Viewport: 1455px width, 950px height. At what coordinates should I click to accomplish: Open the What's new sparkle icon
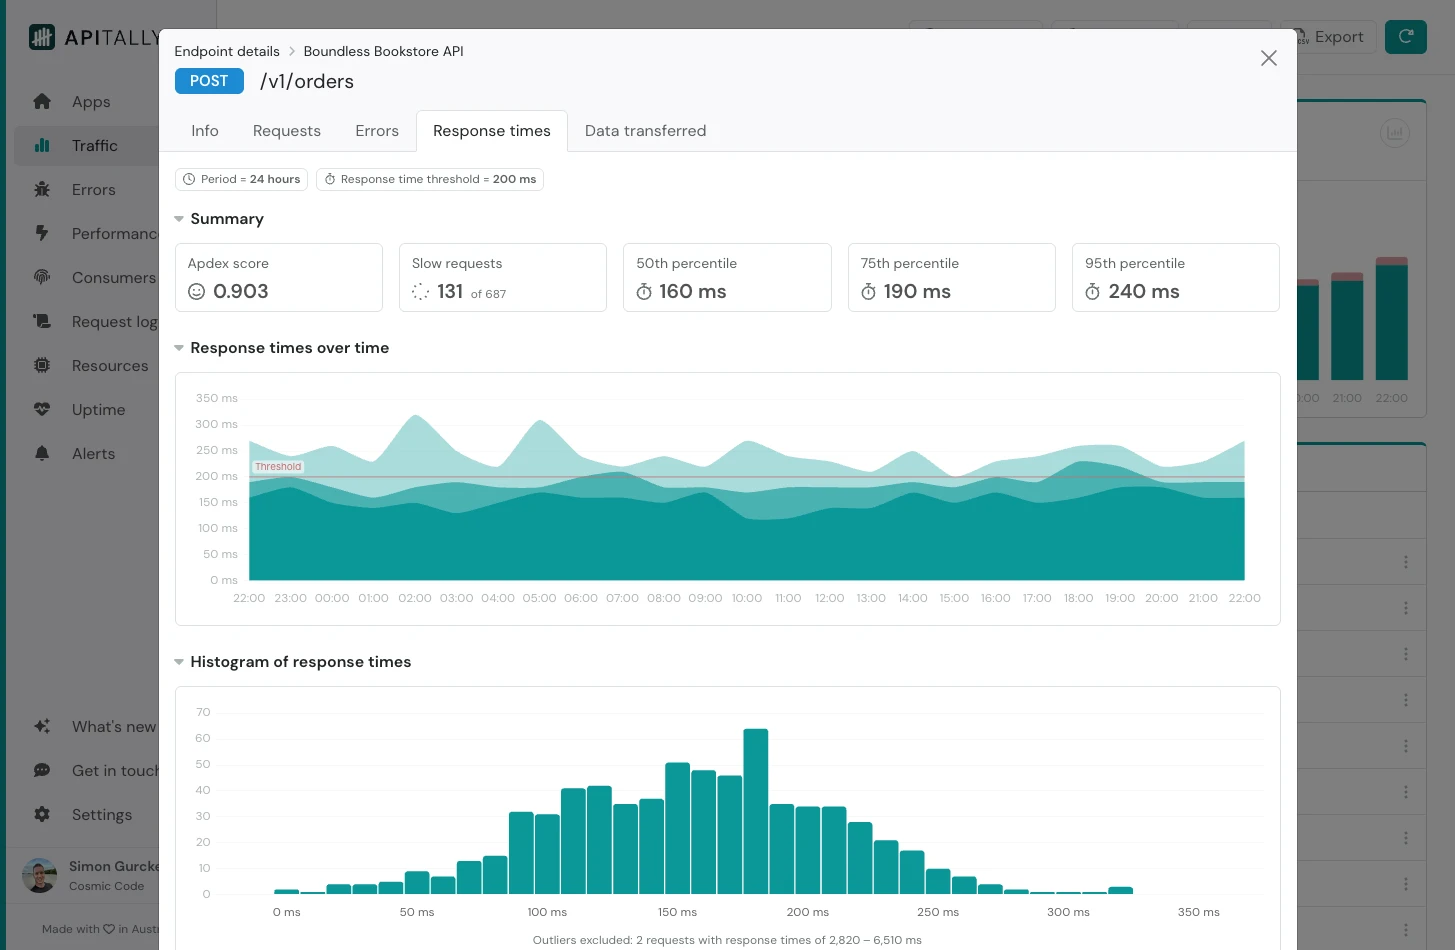[42, 726]
